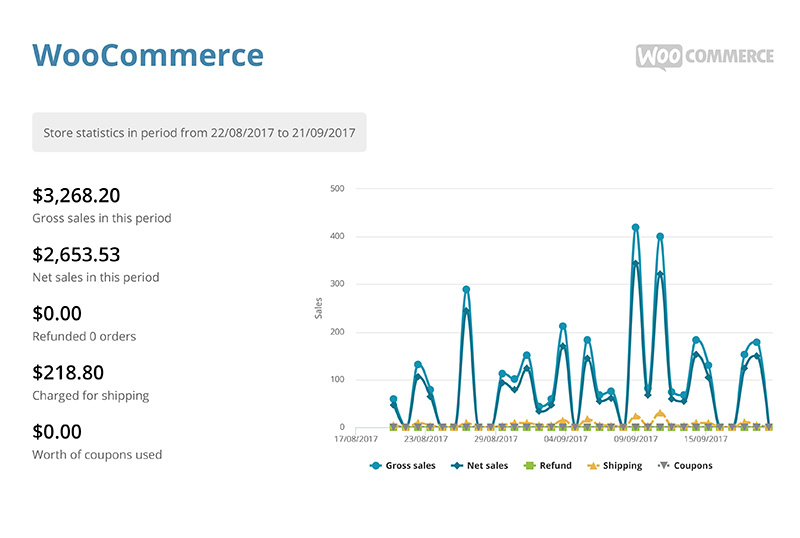Click the 300 y-axis tick label
This screenshot has width=800, height=538.
coord(337,284)
